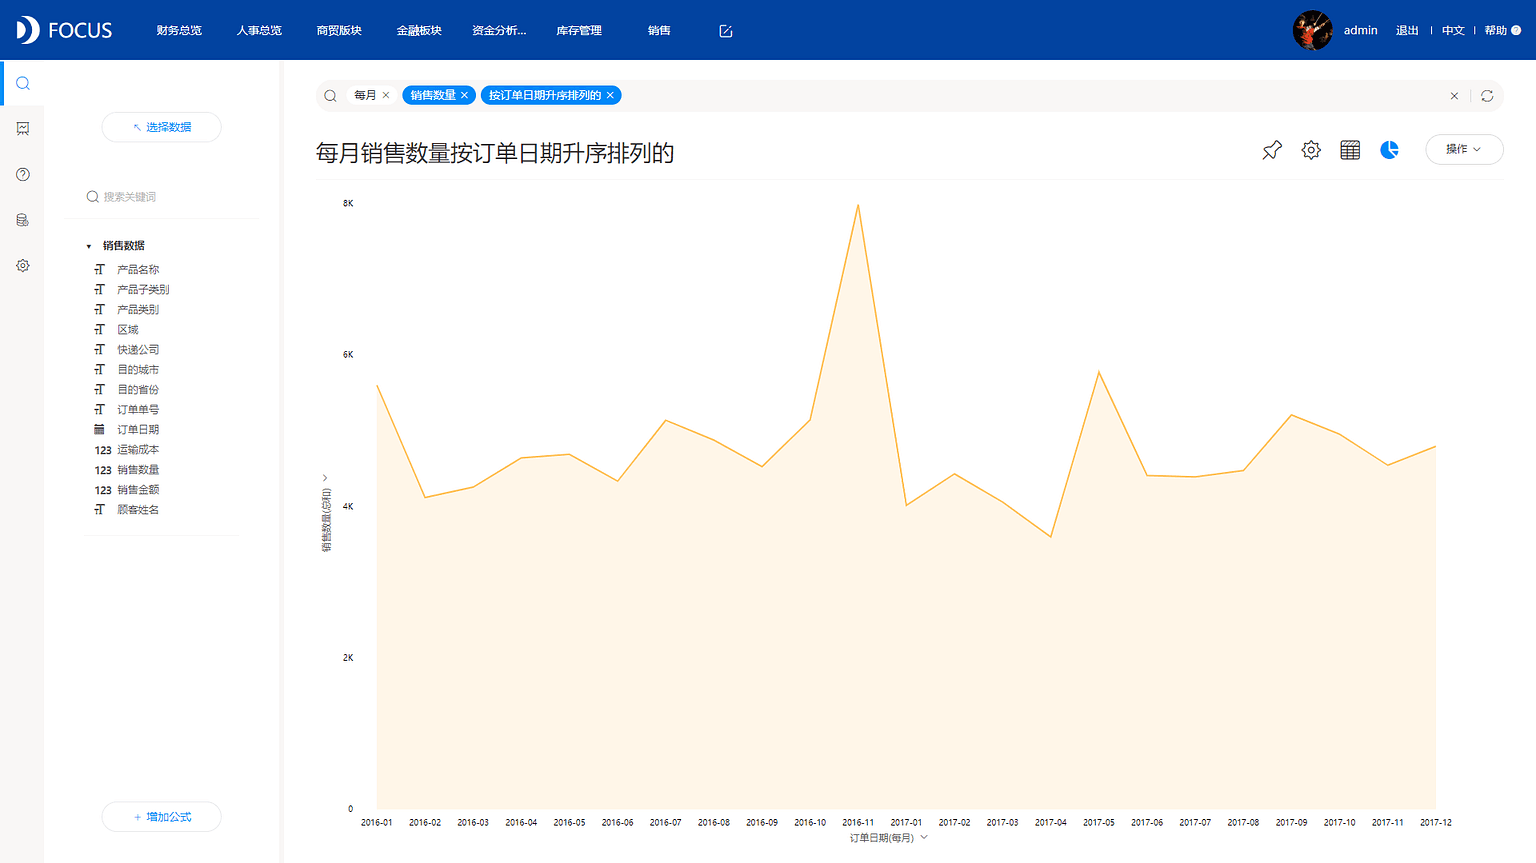Click the search bar magnifier icon
The image size is (1536, 863).
[330, 96]
